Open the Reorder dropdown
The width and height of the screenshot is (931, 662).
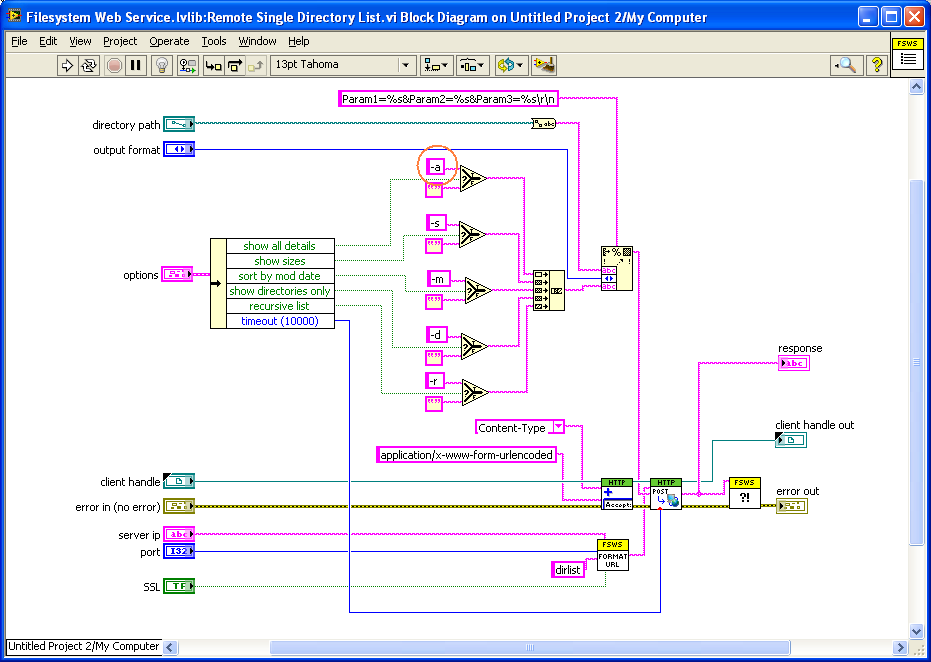(510, 65)
